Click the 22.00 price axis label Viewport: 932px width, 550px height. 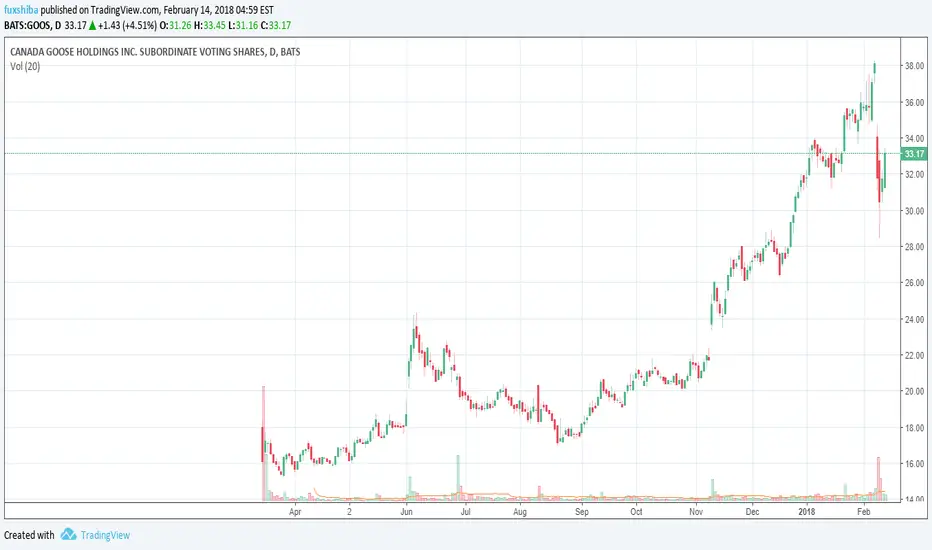(x=914, y=355)
